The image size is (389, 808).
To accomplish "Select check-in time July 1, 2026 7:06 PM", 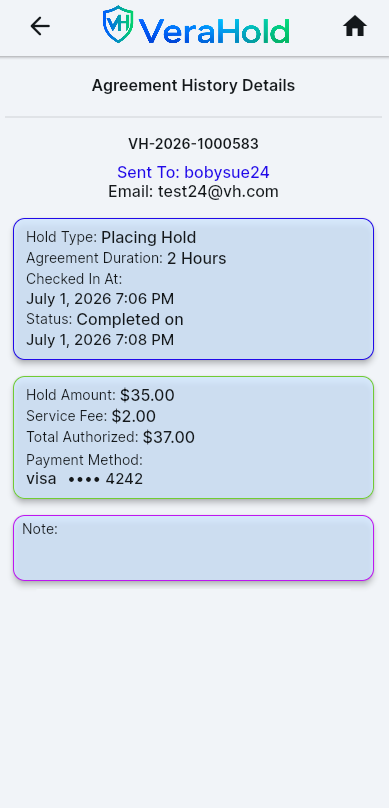I will coord(100,299).
